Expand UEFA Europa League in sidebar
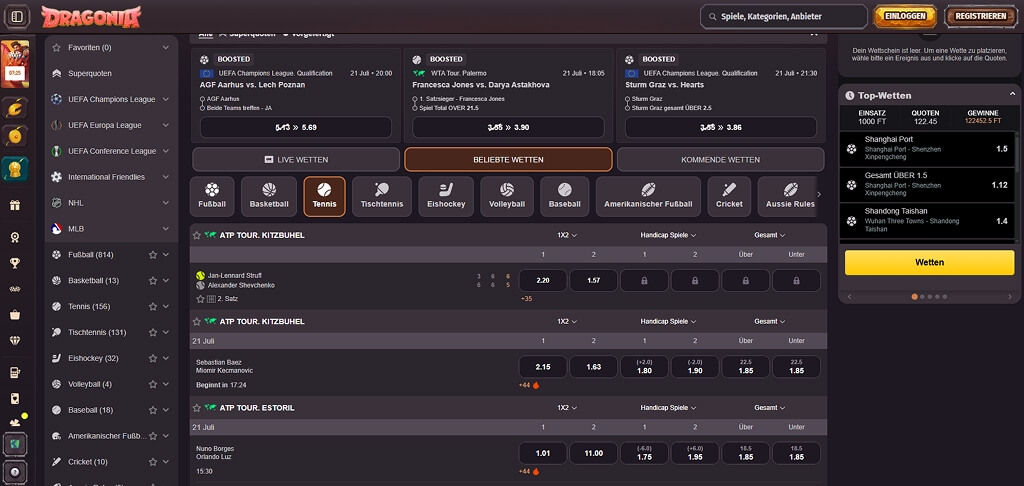1024x486 pixels. tap(166, 125)
